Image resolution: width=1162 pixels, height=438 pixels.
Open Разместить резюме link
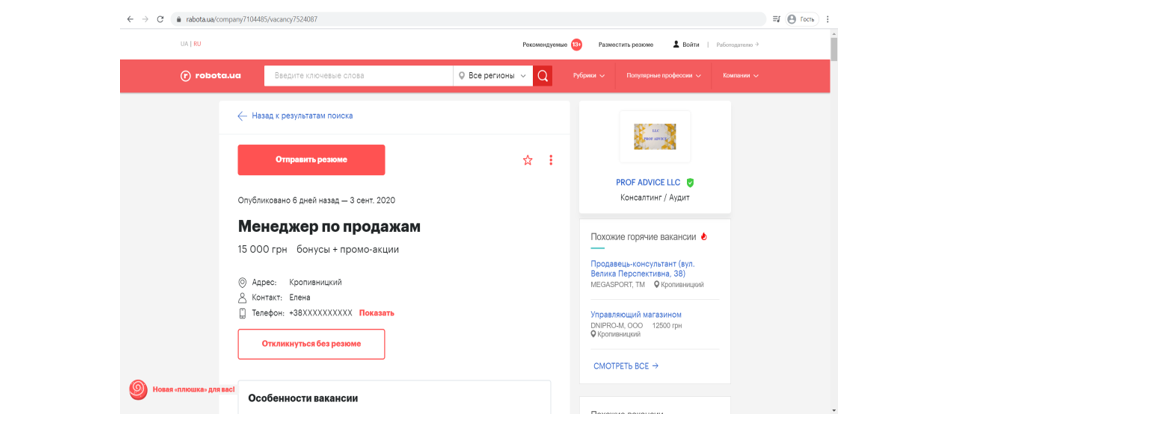coord(626,44)
